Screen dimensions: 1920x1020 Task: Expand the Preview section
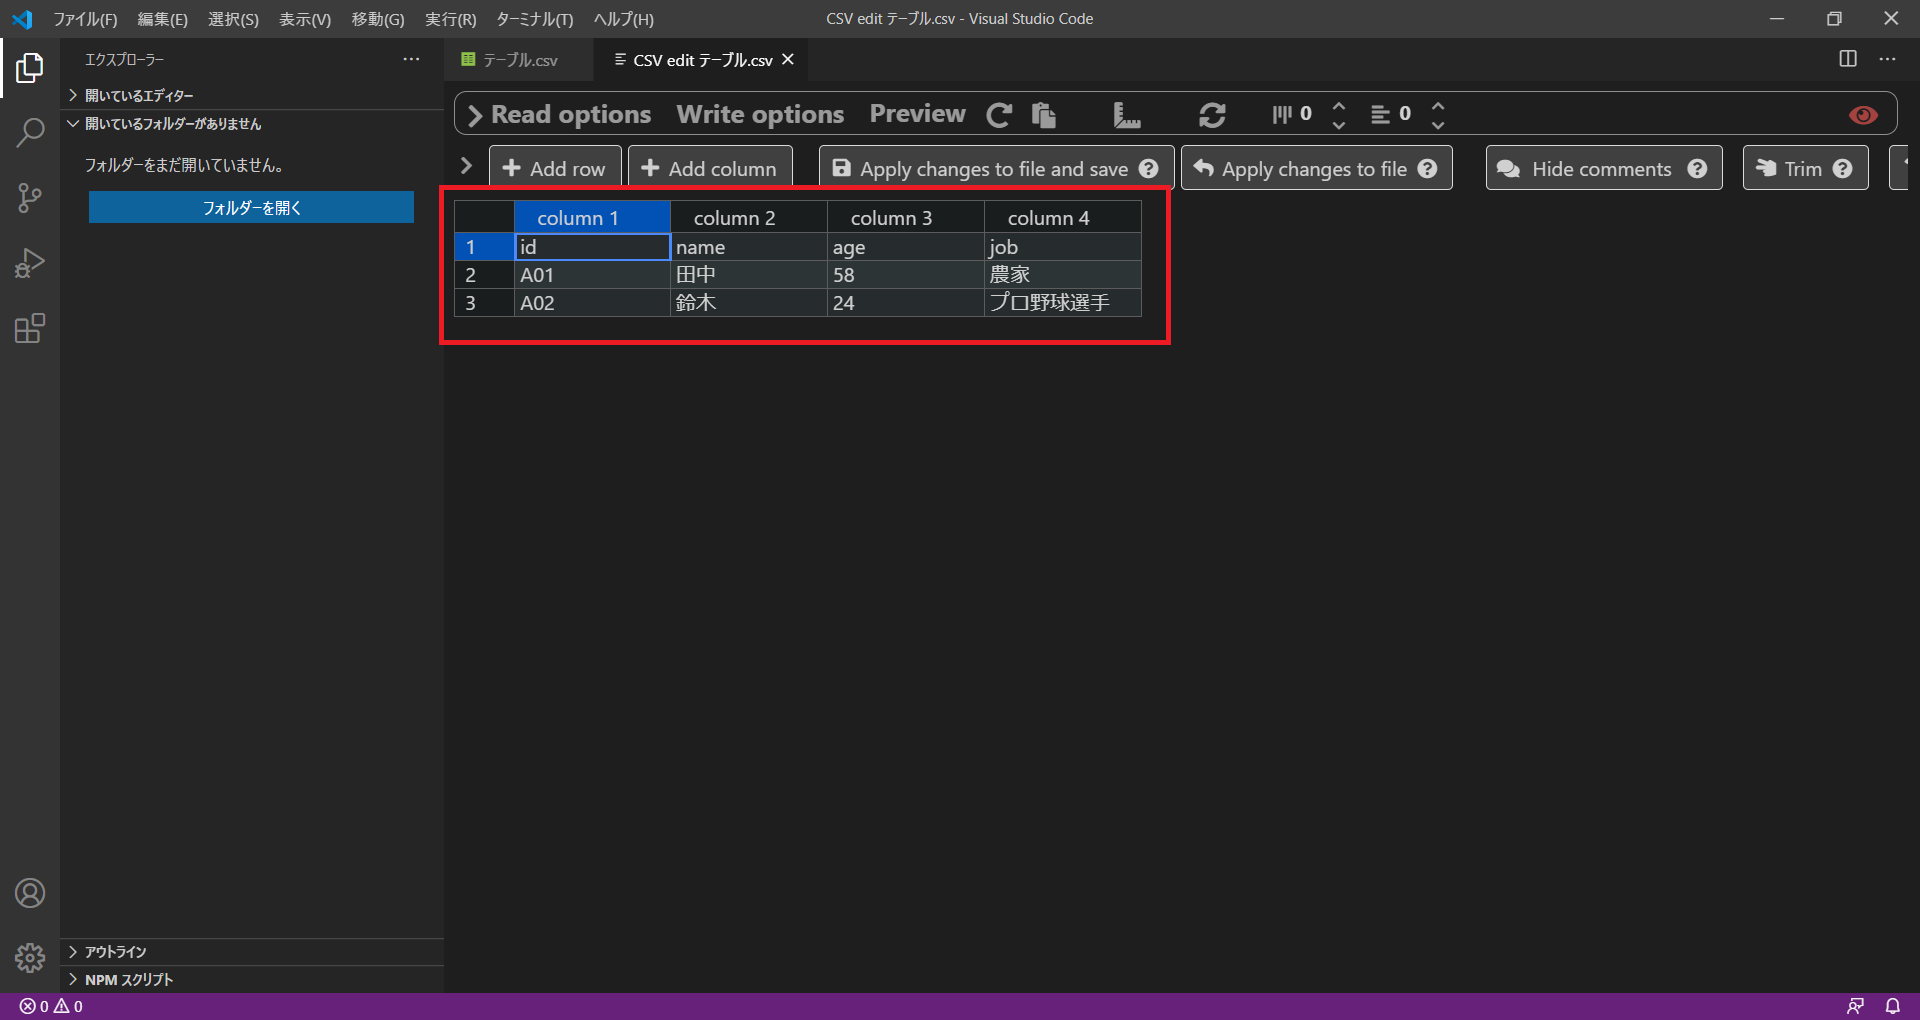[x=917, y=114]
